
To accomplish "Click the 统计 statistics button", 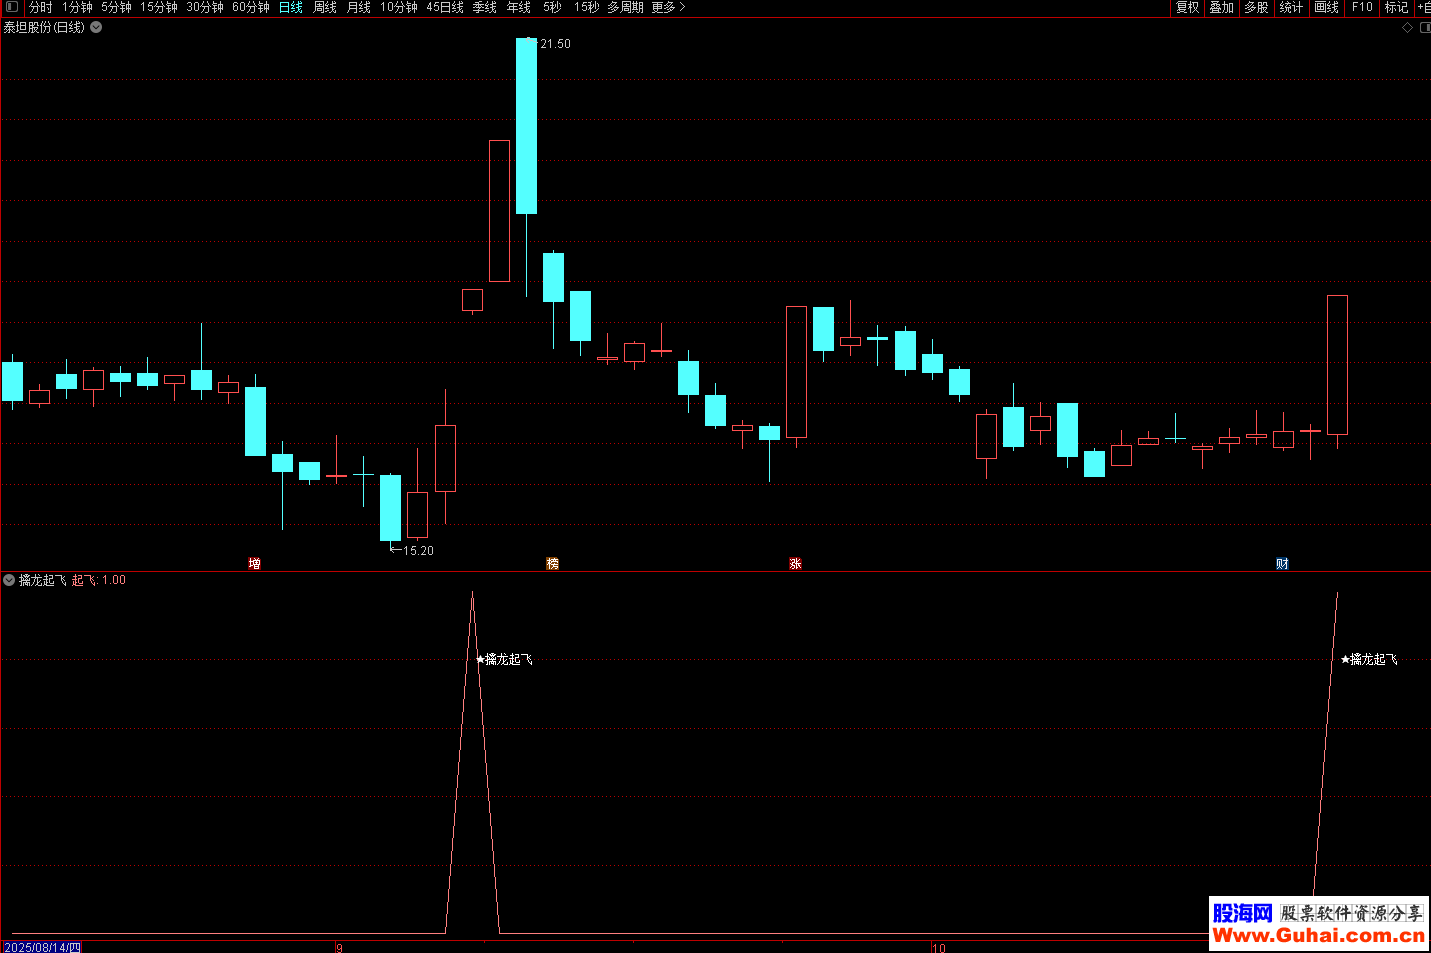I will pyautogui.click(x=1291, y=7).
